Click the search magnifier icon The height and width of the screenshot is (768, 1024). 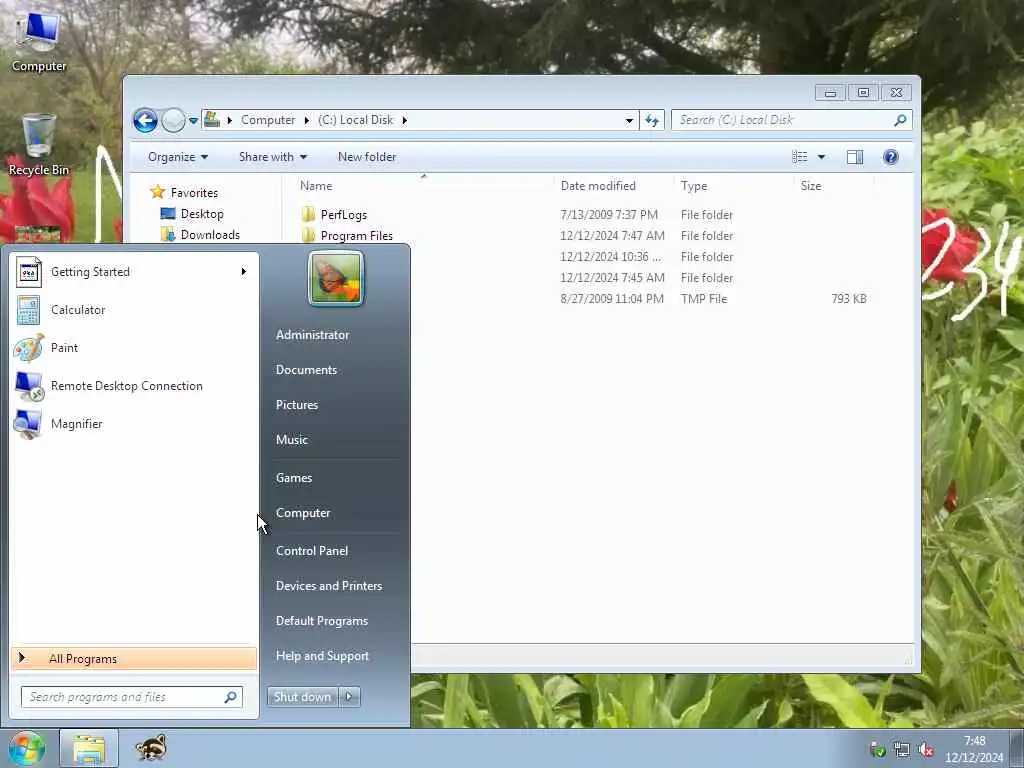pos(900,120)
